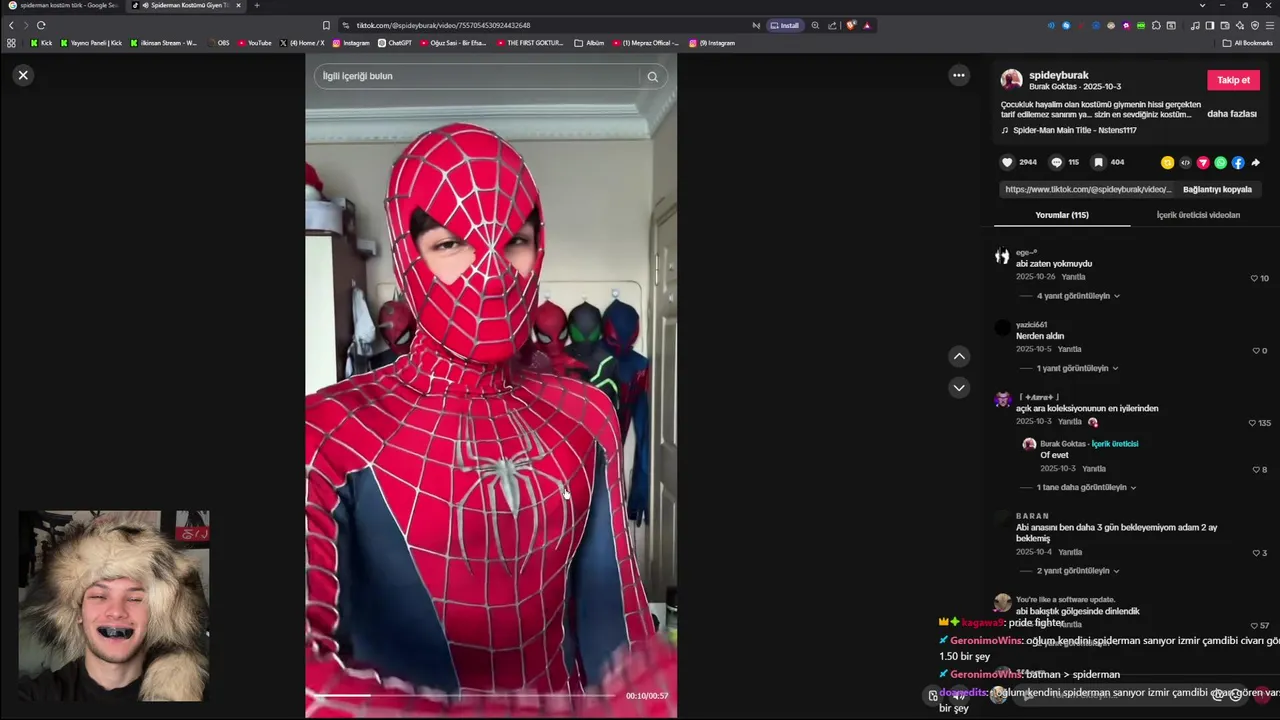Share video to Facebook
The height and width of the screenshot is (720, 1280).
point(1238,162)
